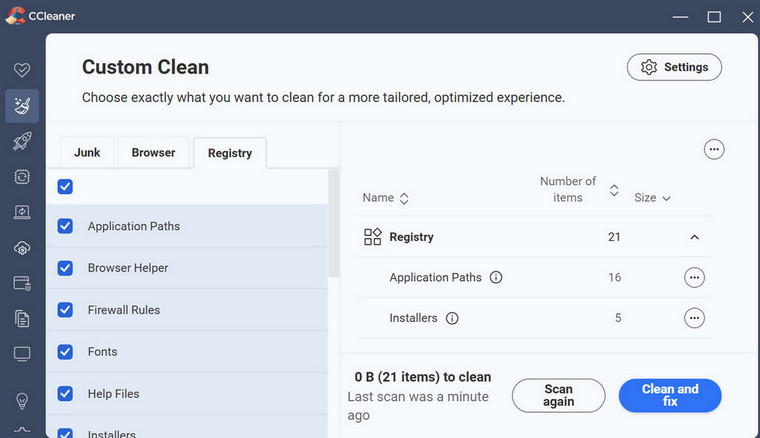Click info icon next to Installers
This screenshot has height=438, width=760.
coord(452,318)
